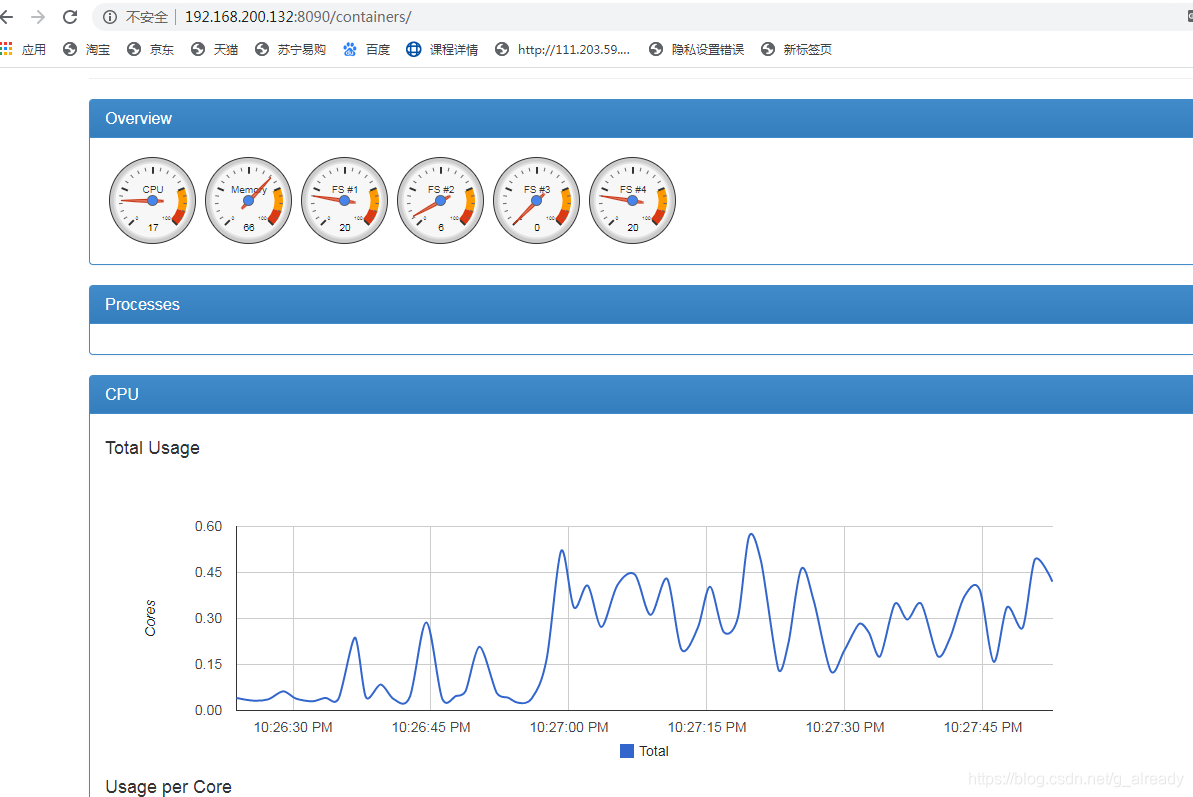
Task: Click the 10:27:15 PM axis label
Action: coord(707,727)
